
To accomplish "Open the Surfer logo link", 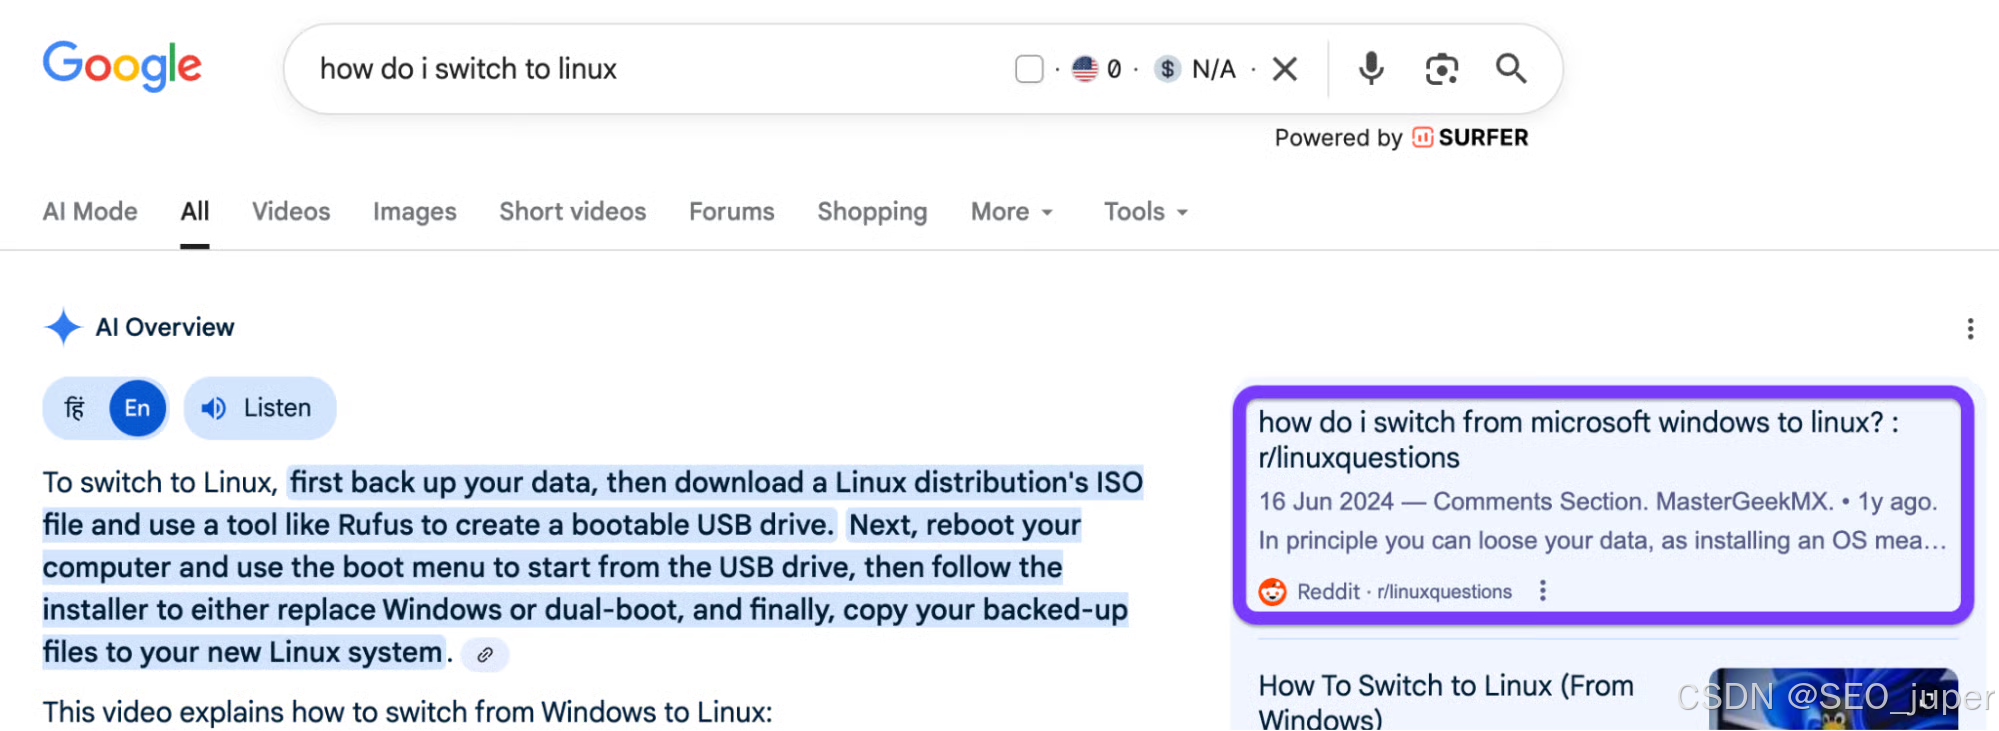I will click(x=1471, y=138).
